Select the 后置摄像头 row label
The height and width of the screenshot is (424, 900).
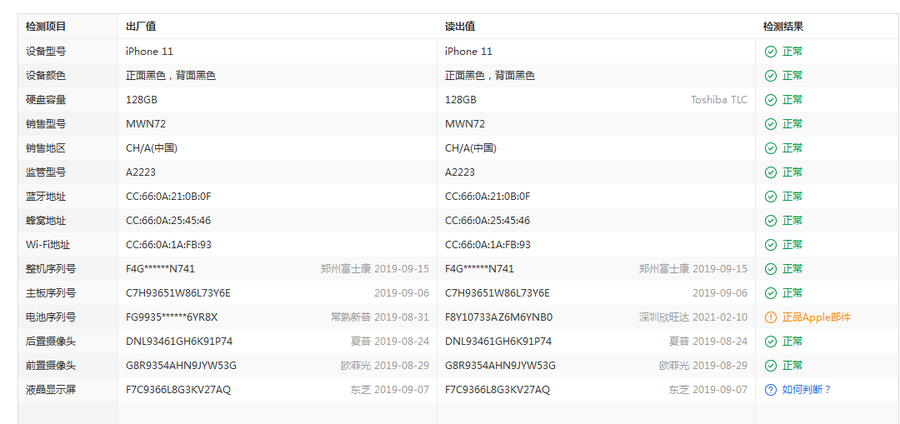click(51, 341)
